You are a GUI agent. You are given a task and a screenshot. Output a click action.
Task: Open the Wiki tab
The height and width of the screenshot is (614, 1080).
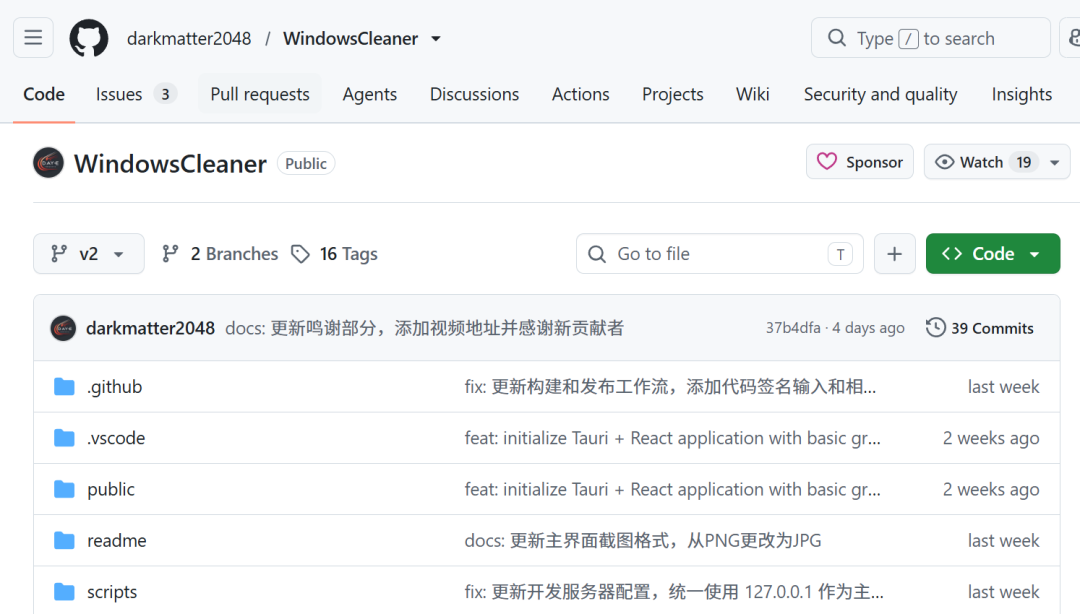coord(753,94)
